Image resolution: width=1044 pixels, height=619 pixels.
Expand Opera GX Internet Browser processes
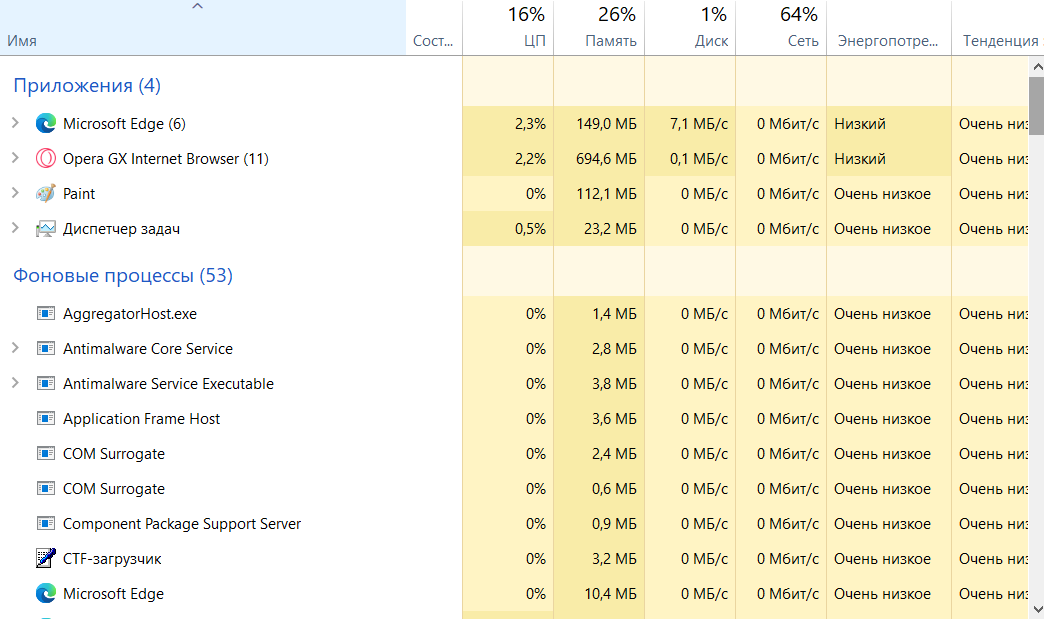click(15, 159)
